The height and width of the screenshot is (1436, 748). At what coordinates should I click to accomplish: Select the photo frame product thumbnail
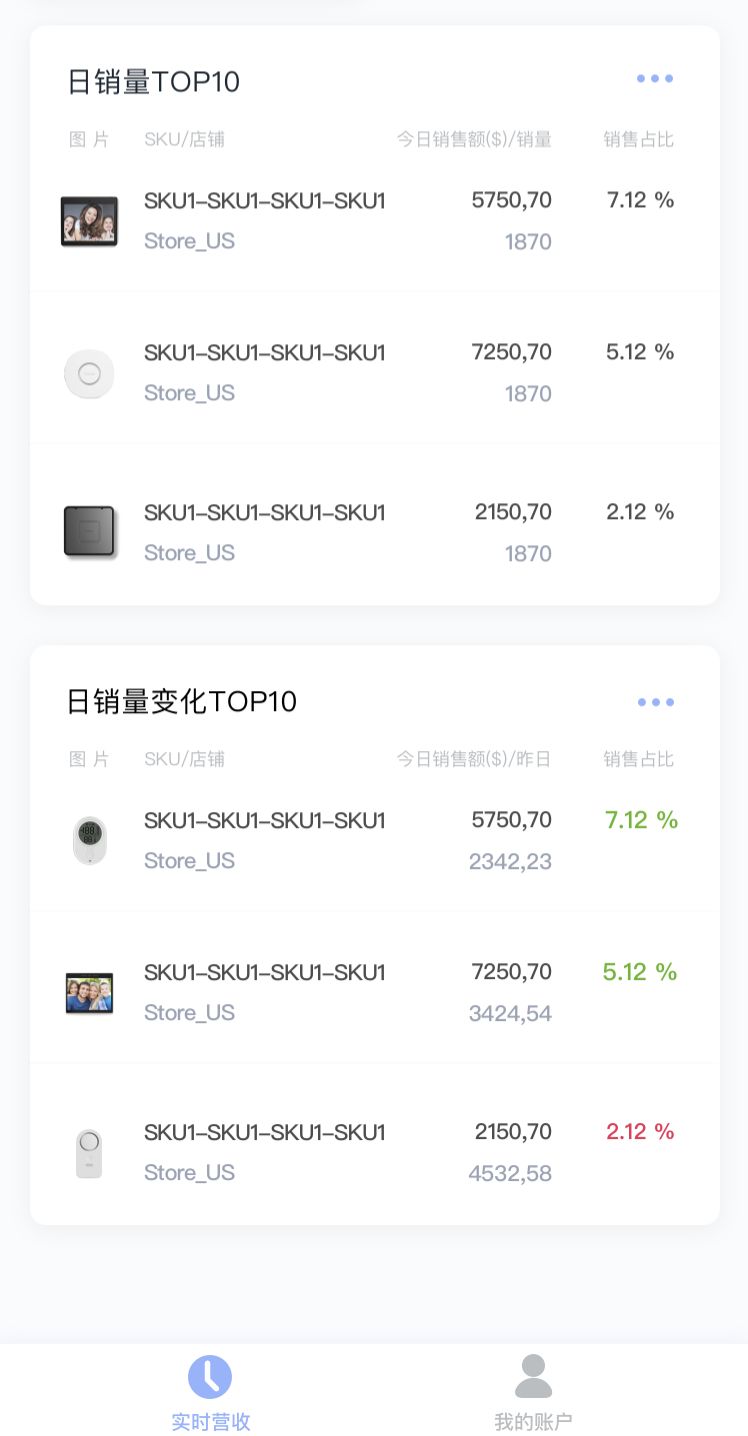(x=89, y=221)
